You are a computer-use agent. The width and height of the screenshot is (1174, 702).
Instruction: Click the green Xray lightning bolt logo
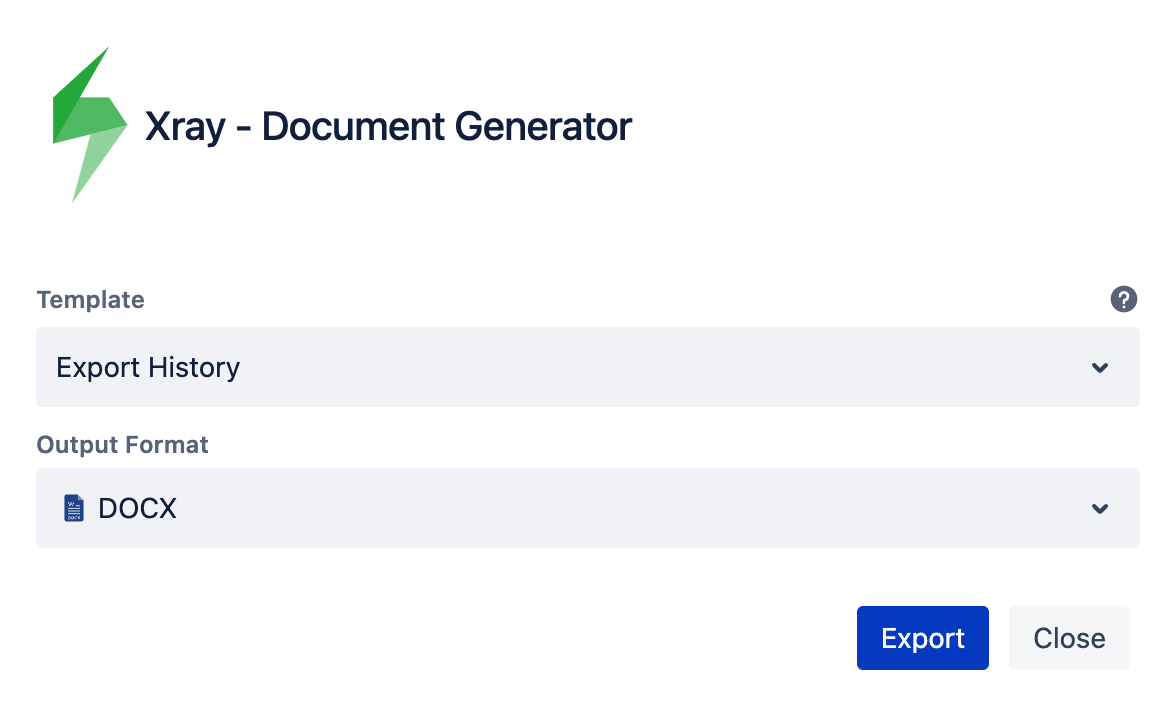coord(90,124)
